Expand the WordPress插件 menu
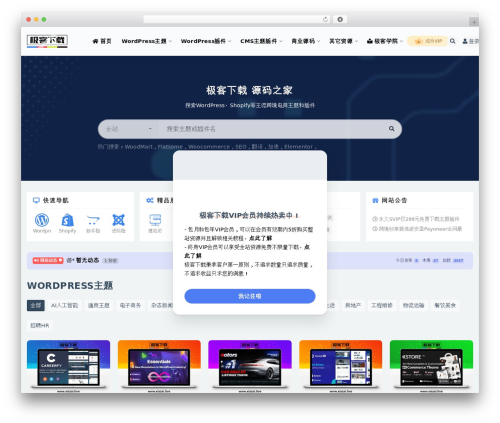Viewport: 500px width, 423px height. point(206,41)
